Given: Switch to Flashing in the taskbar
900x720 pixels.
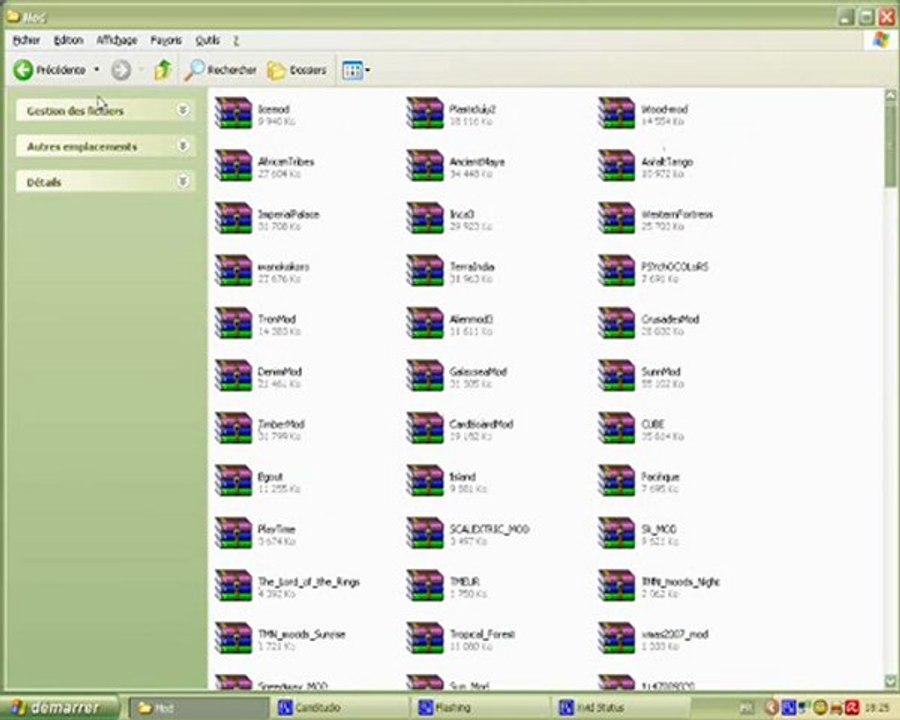Looking at the screenshot, I should click(482, 707).
